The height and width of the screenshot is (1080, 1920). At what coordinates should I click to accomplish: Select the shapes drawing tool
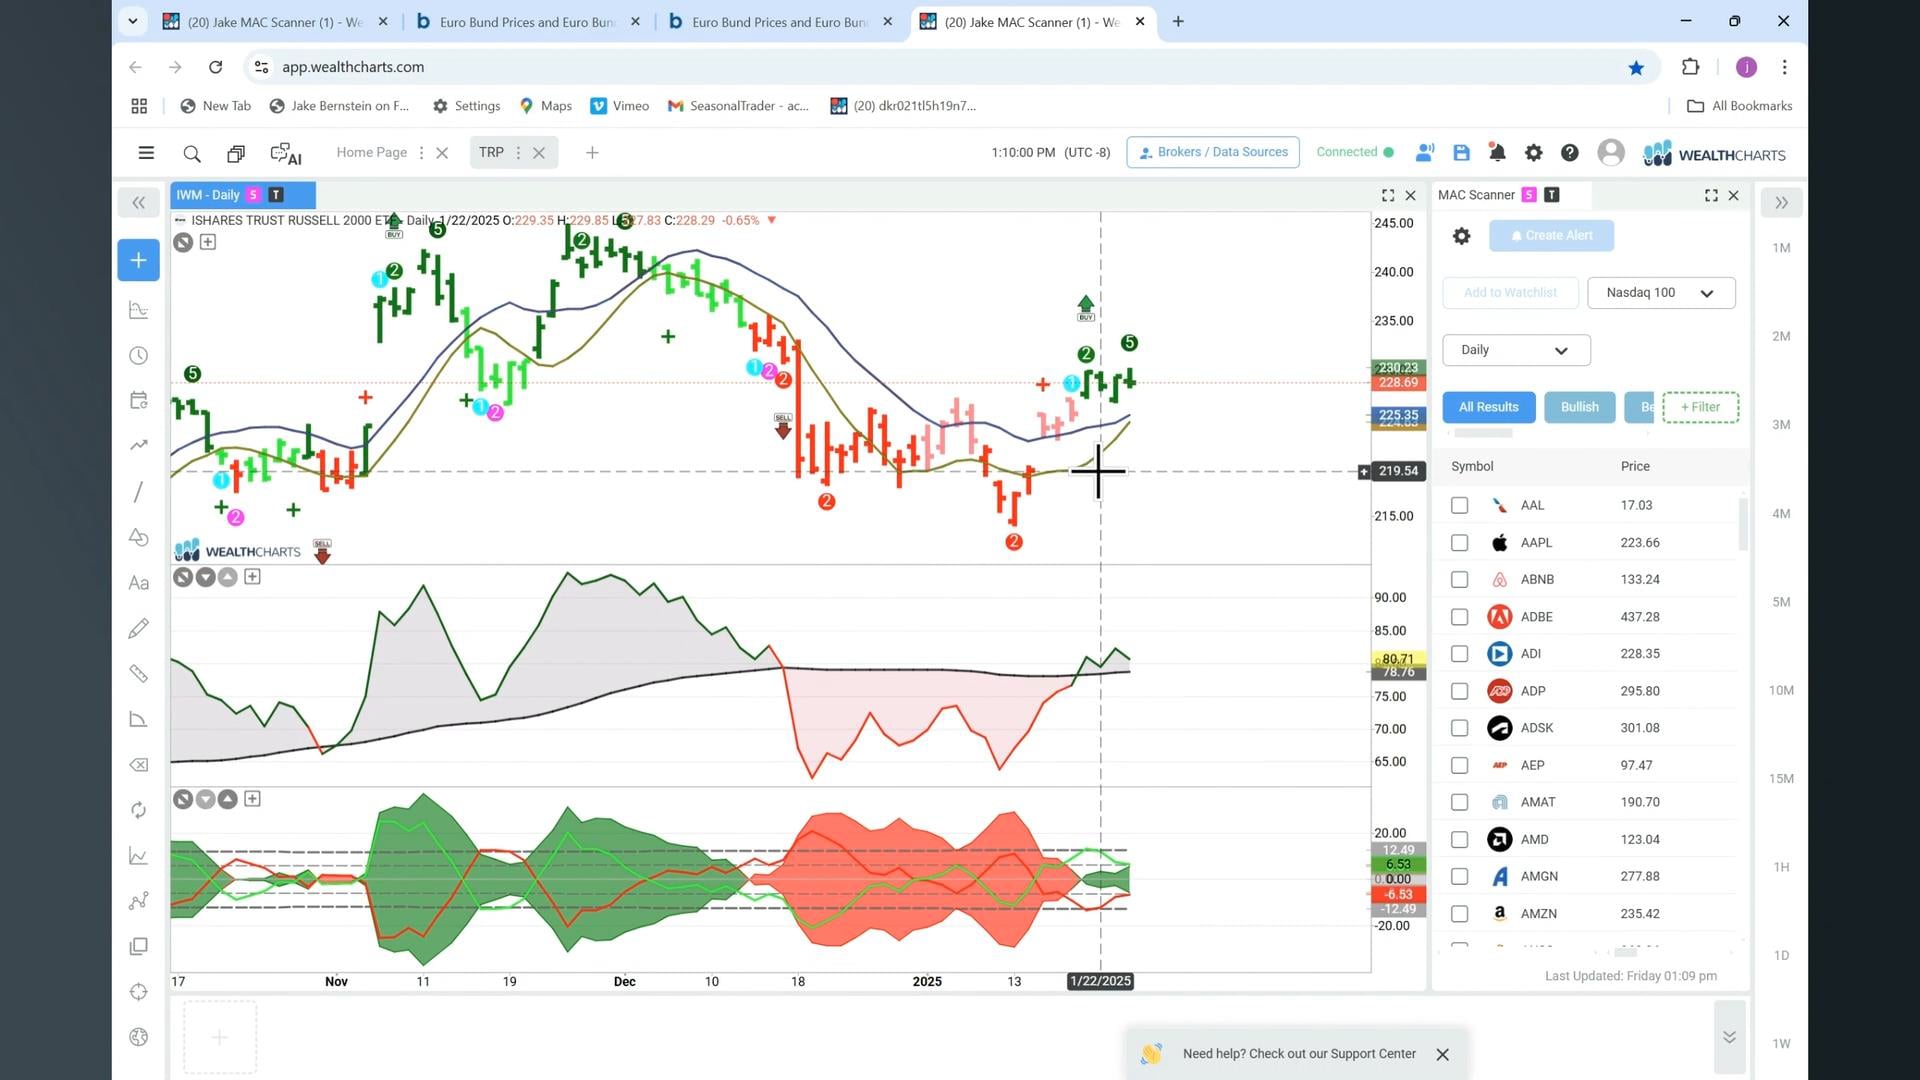(x=138, y=537)
